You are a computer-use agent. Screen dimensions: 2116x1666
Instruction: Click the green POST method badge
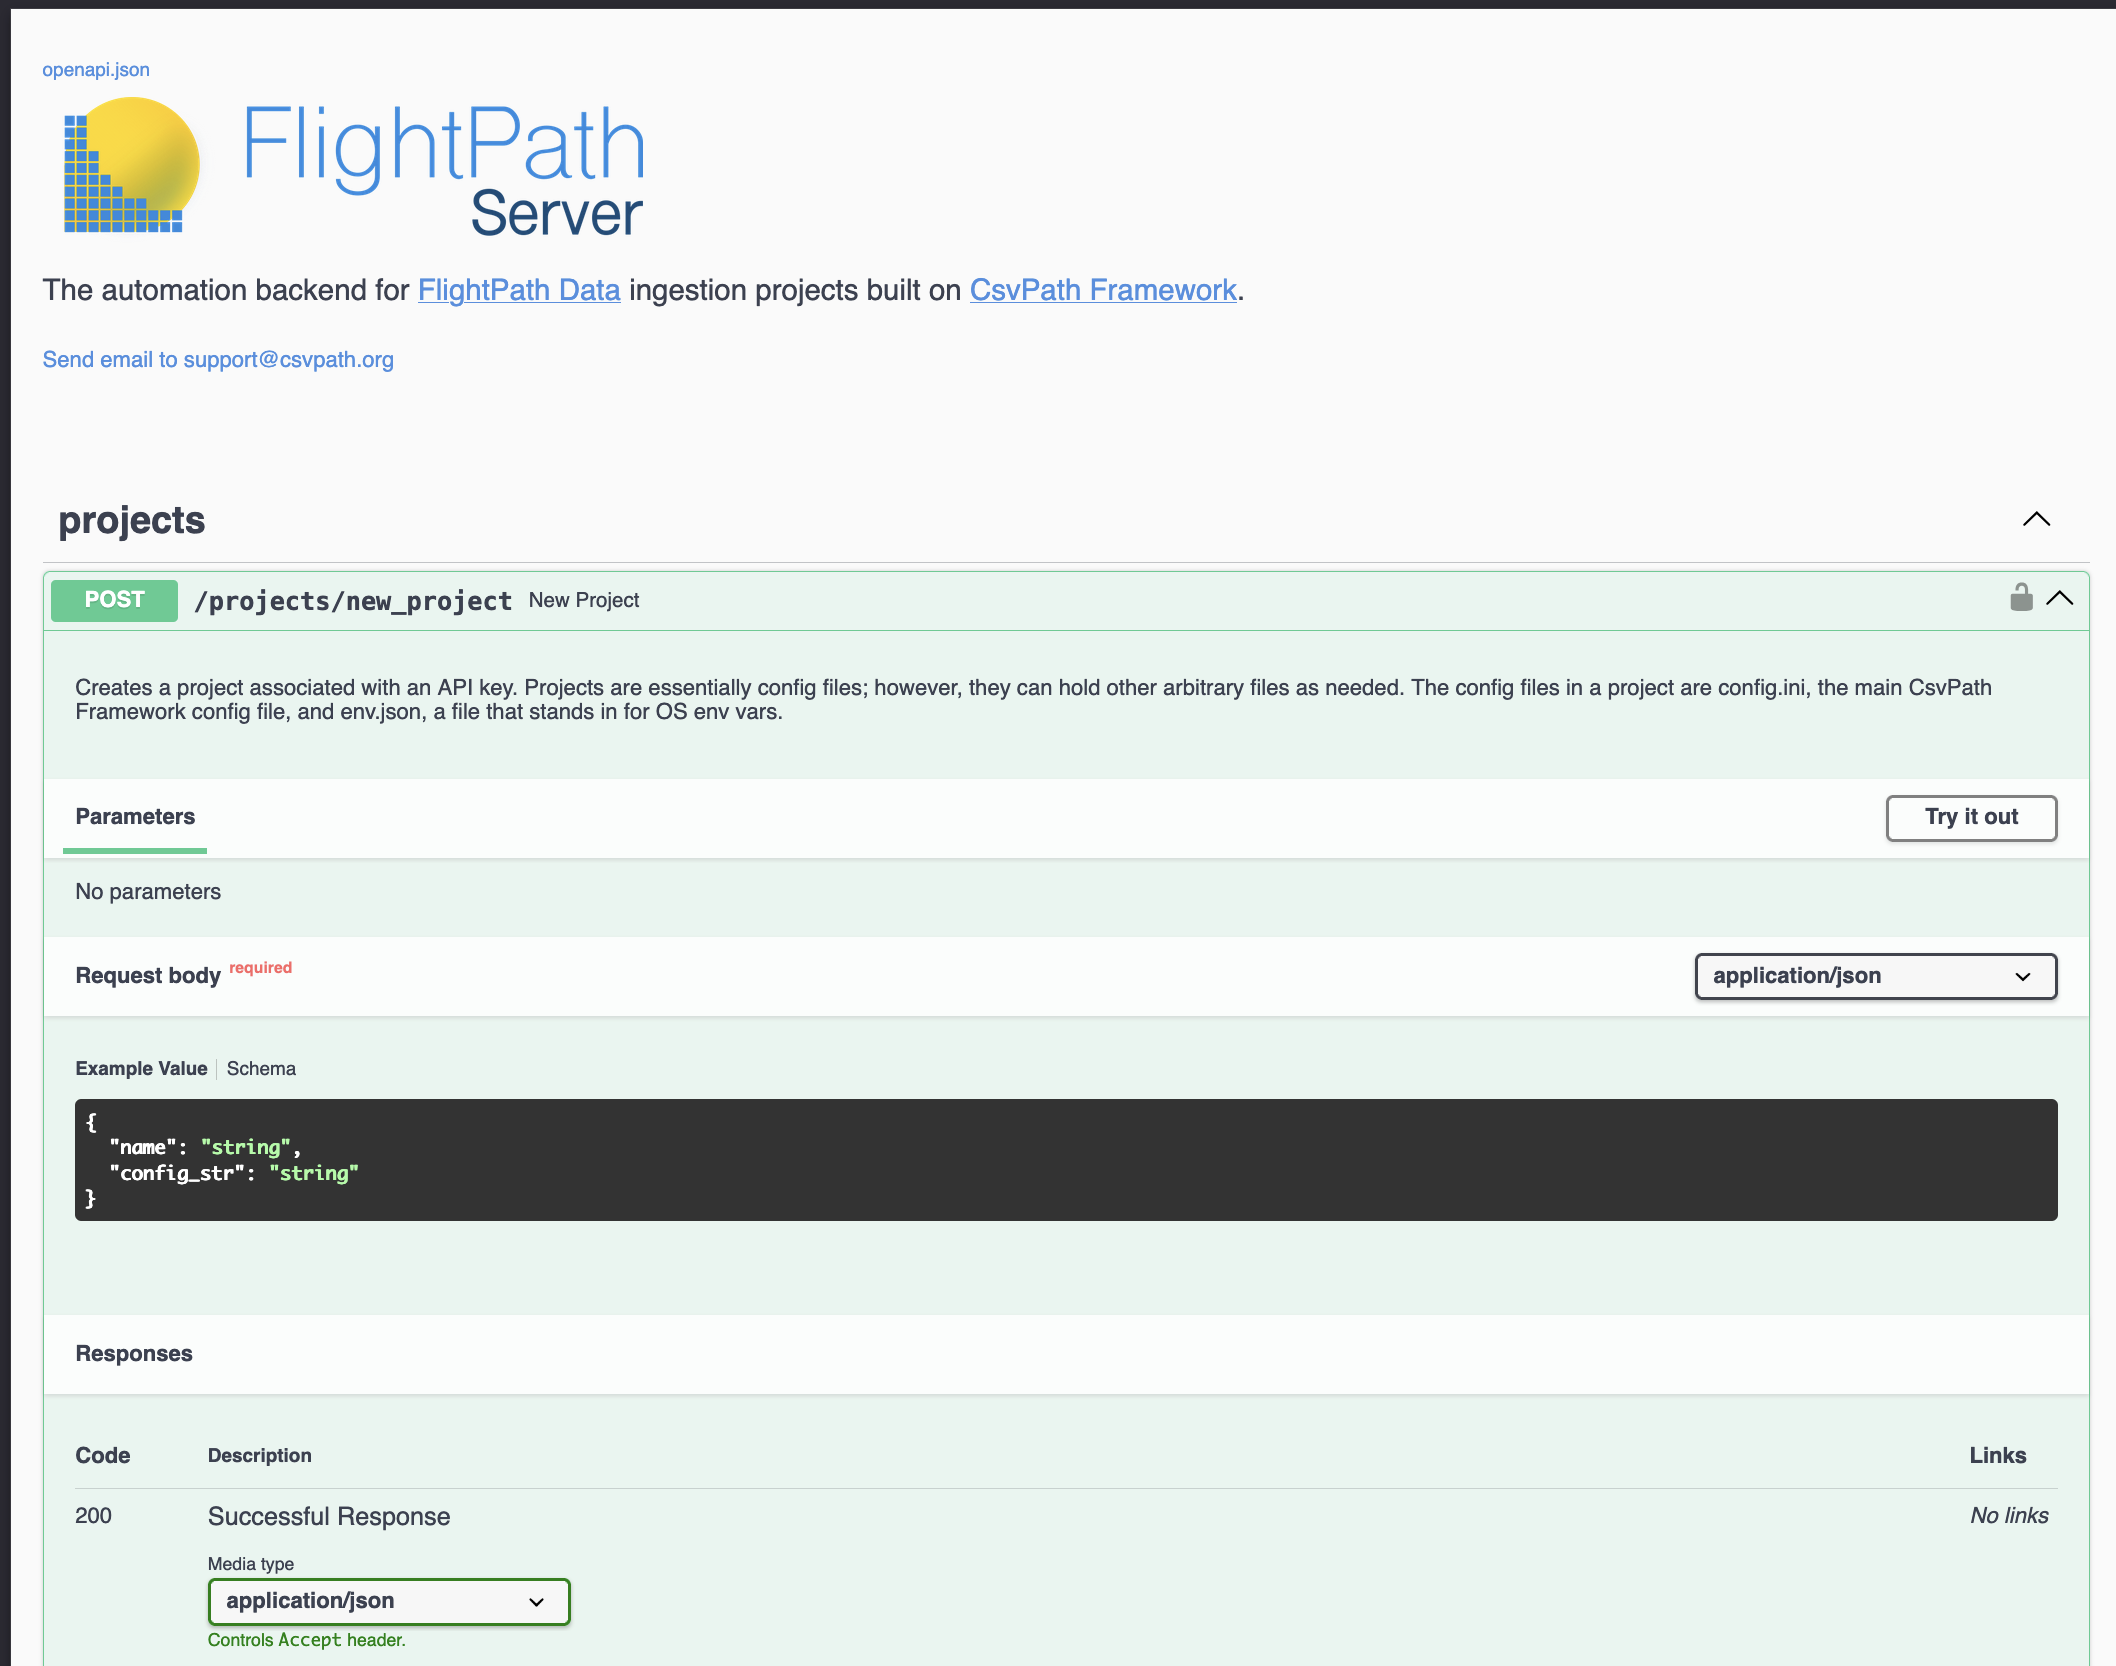[x=114, y=600]
